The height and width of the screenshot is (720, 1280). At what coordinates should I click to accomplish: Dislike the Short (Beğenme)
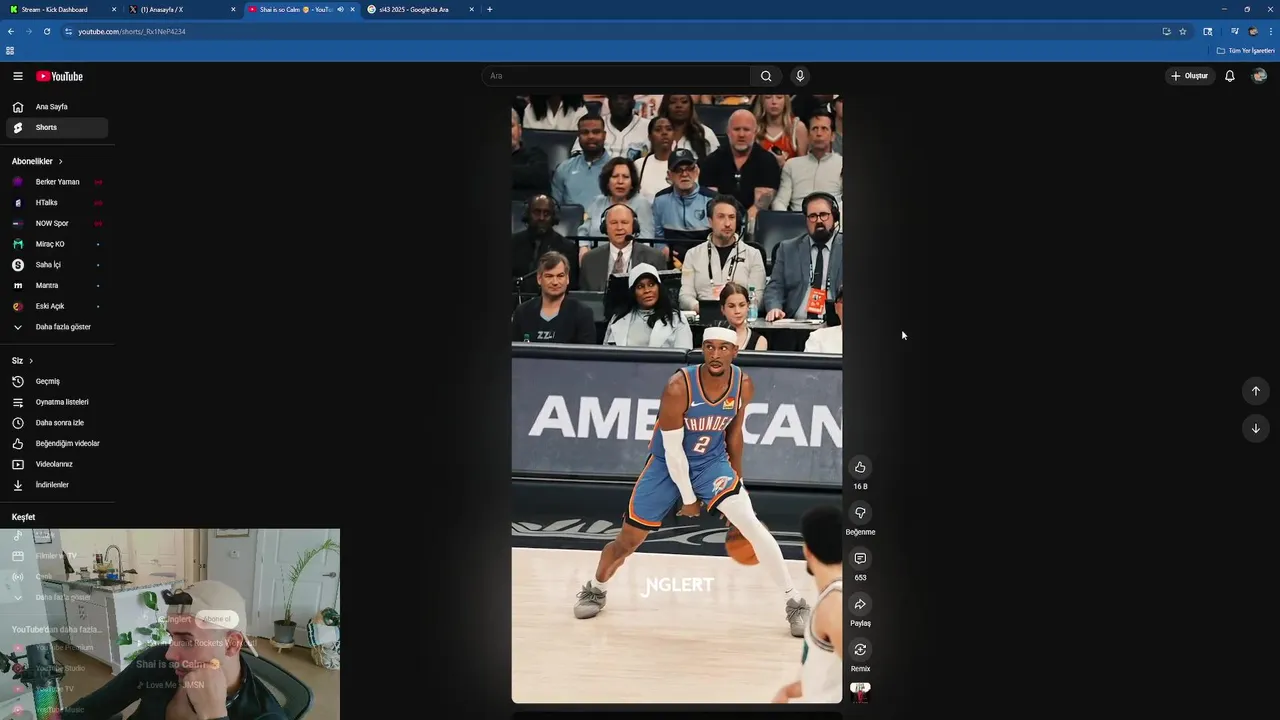tap(860, 513)
